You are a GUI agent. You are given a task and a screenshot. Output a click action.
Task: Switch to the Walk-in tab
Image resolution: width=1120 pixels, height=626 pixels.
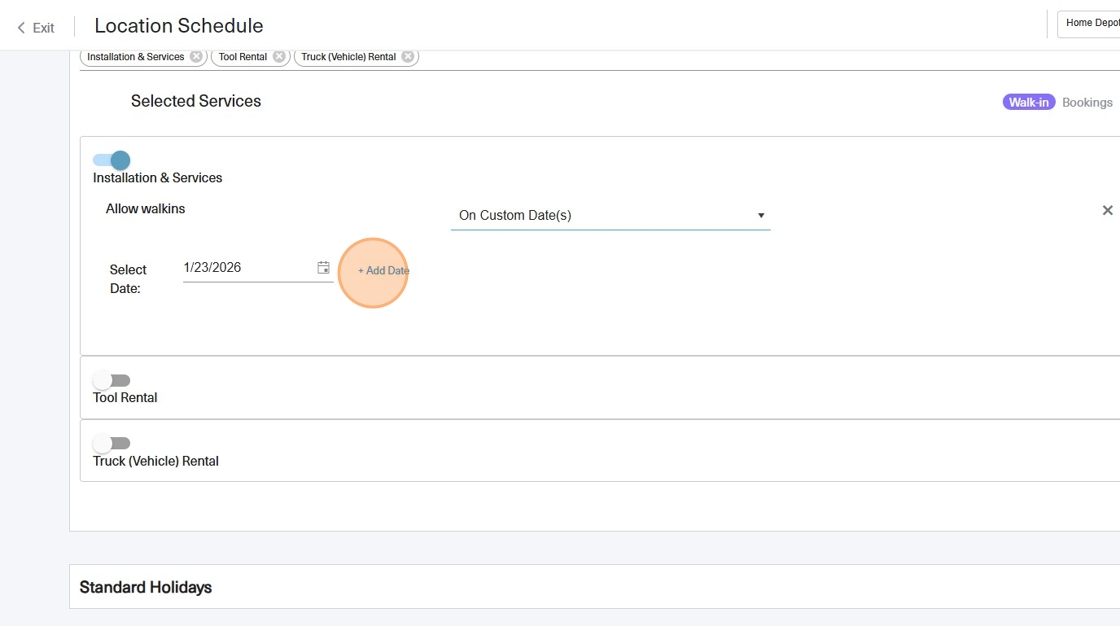click(x=1028, y=102)
